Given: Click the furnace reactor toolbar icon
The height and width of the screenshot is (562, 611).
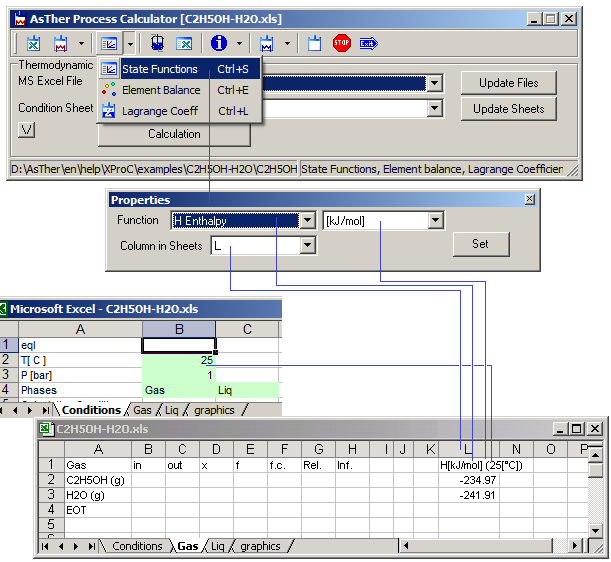Looking at the screenshot, I should (158, 44).
